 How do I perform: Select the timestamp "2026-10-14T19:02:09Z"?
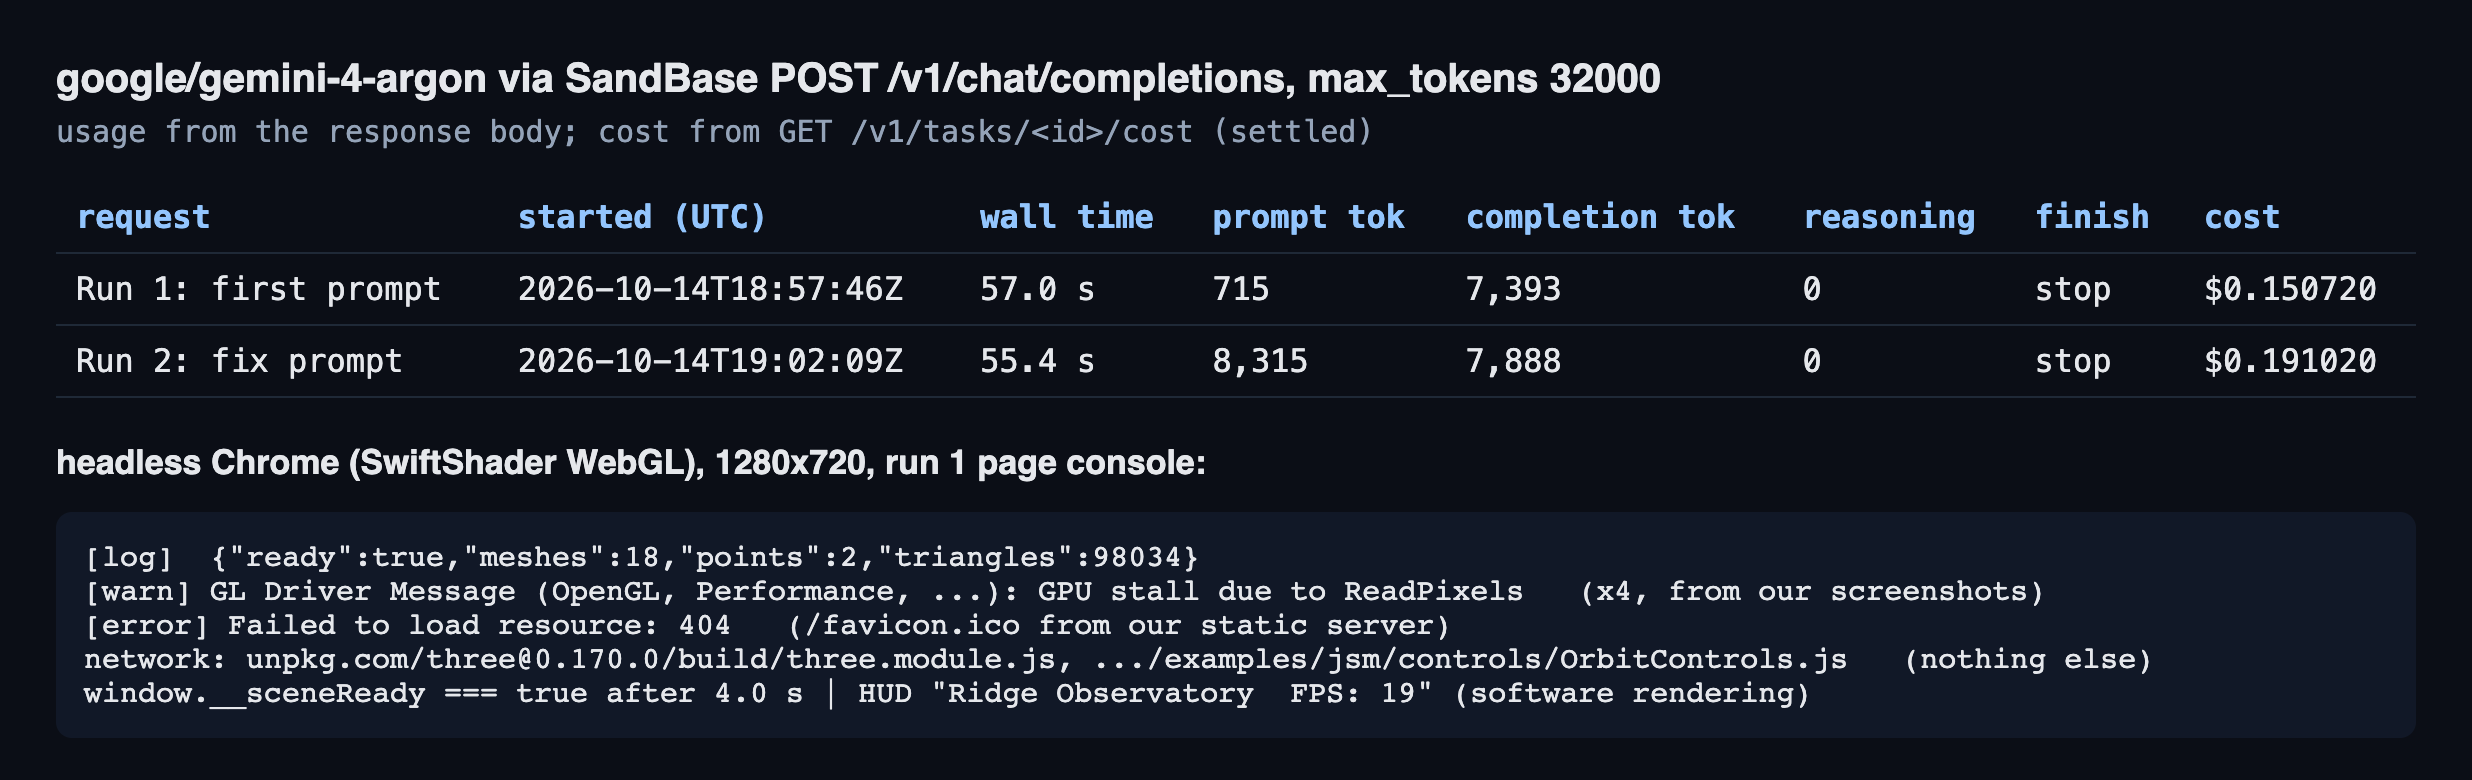pos(710,361)
